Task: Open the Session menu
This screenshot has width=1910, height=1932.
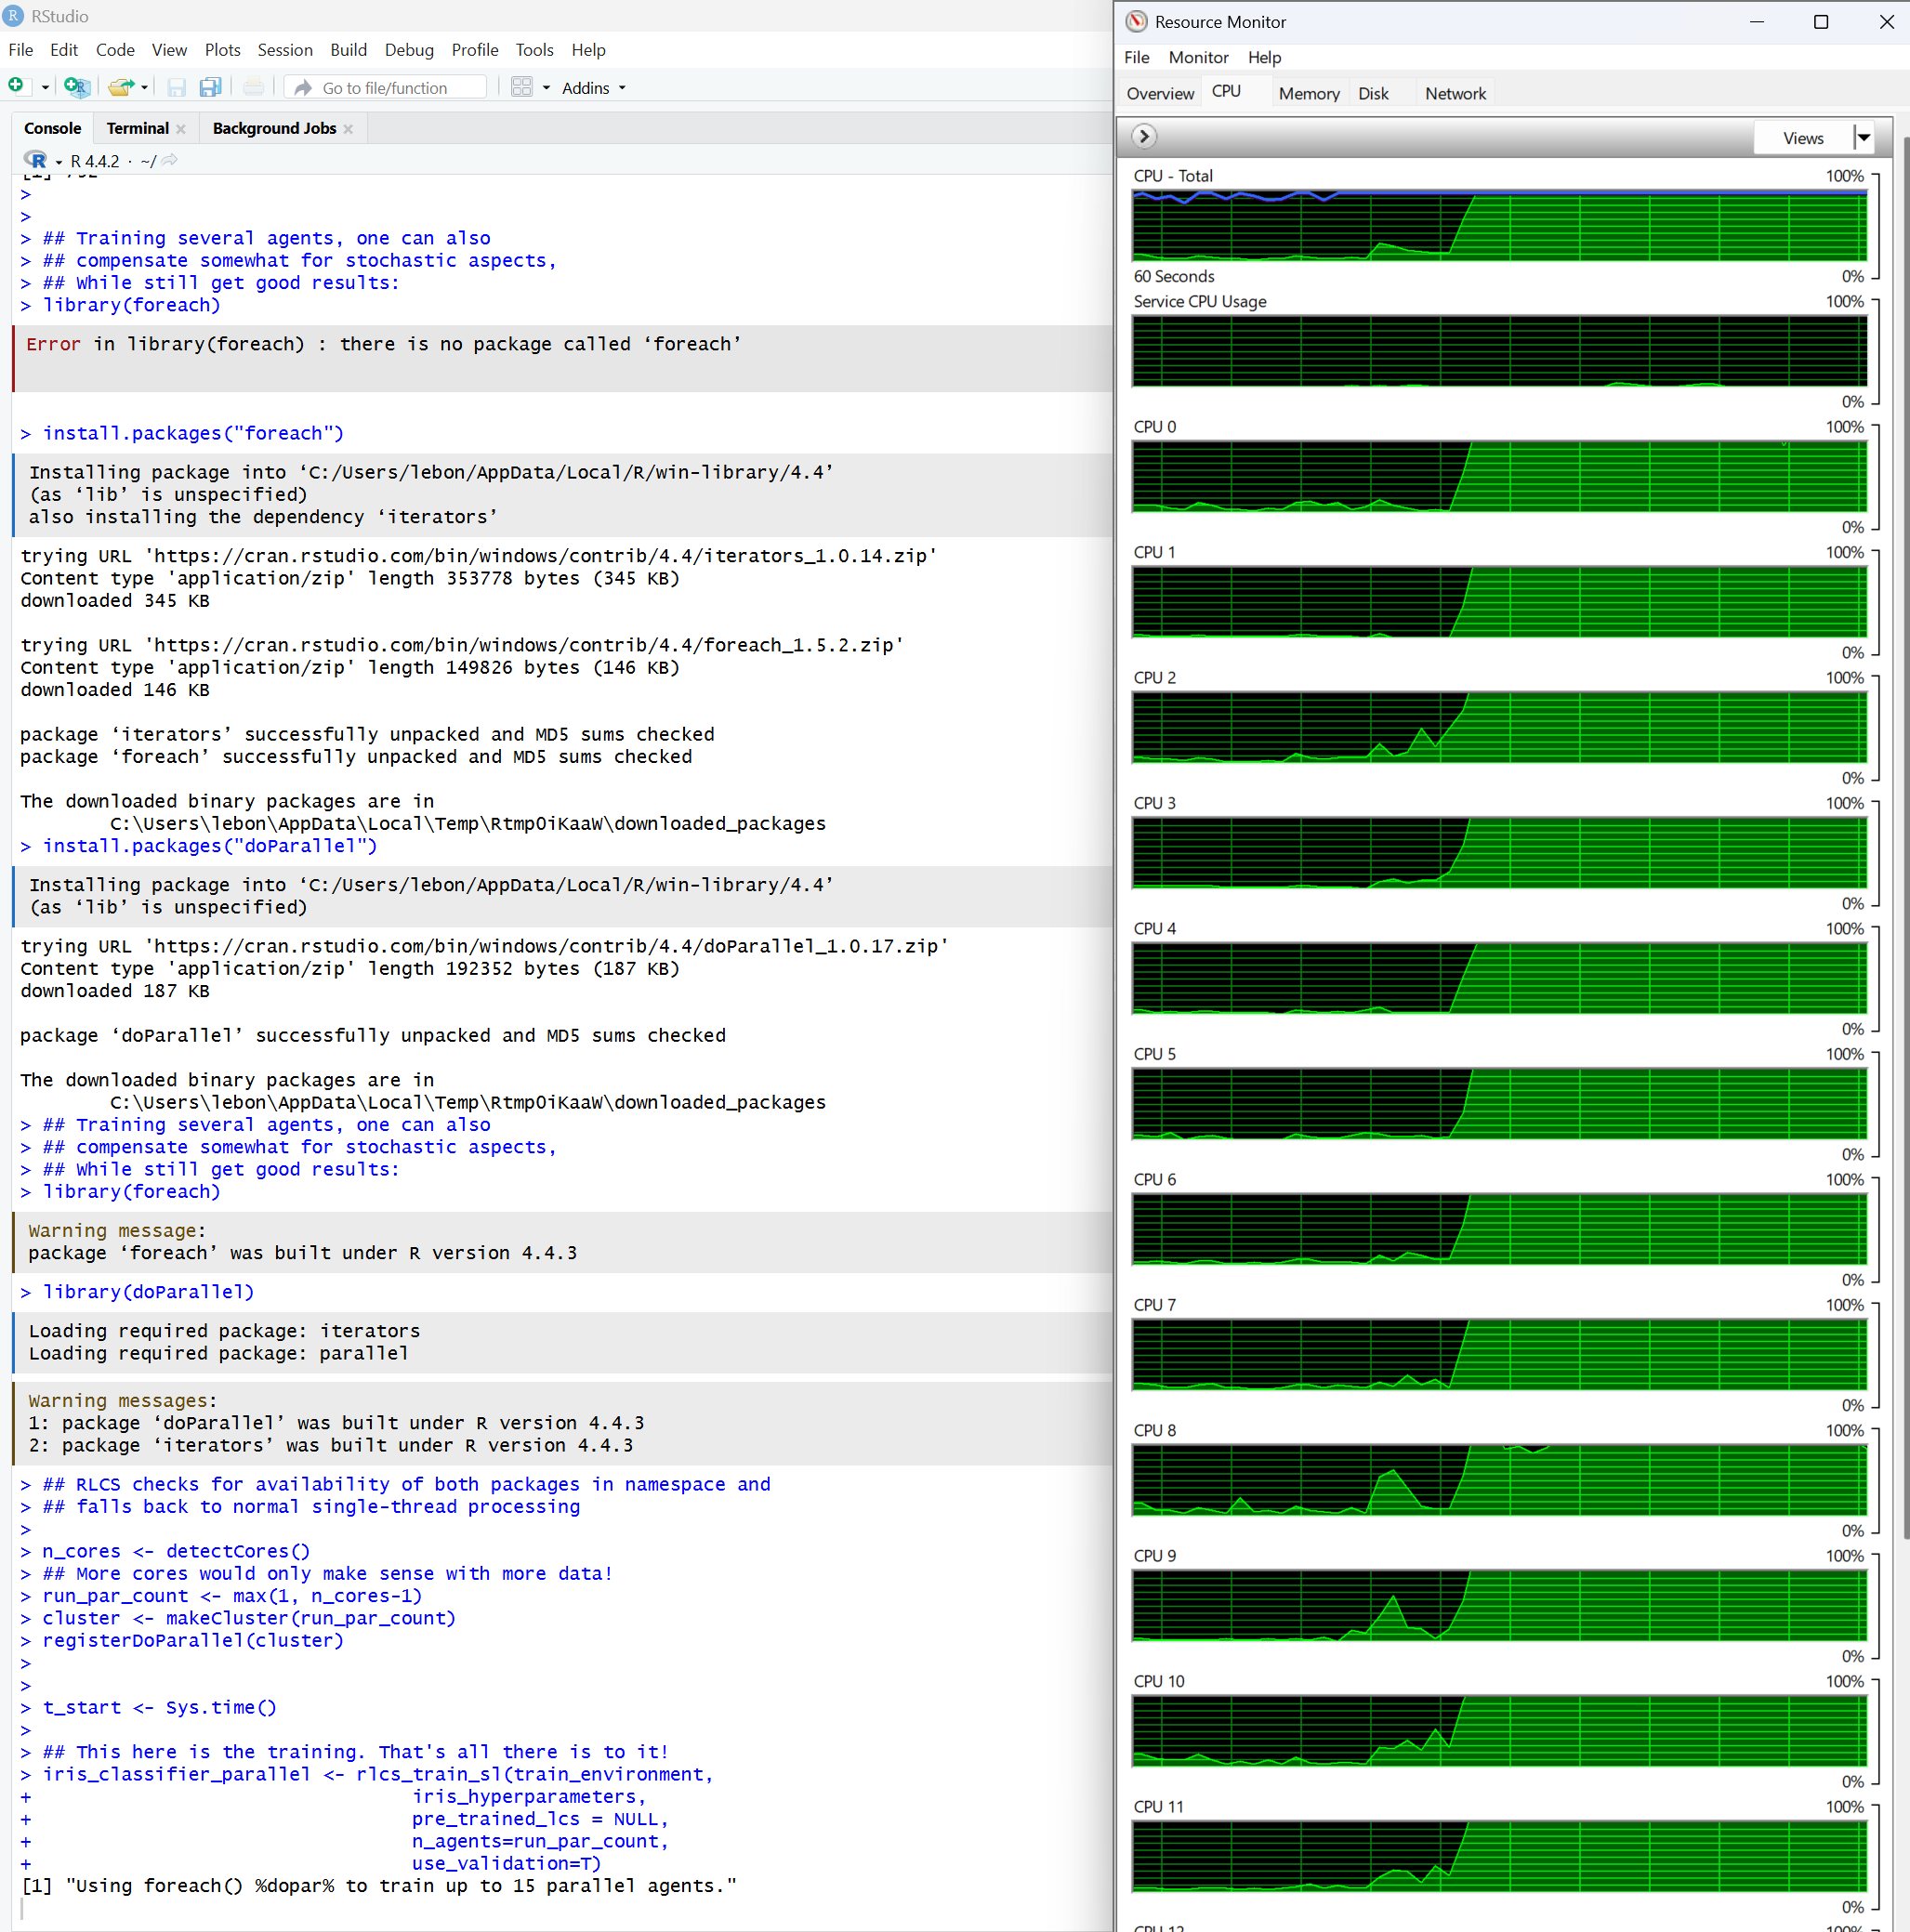Action: (284, 50)
